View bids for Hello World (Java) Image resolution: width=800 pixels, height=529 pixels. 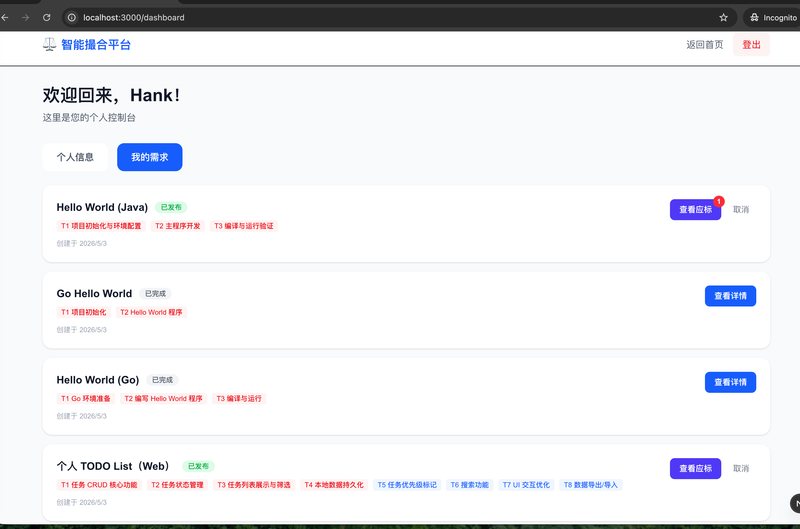[x=695, y=210]
